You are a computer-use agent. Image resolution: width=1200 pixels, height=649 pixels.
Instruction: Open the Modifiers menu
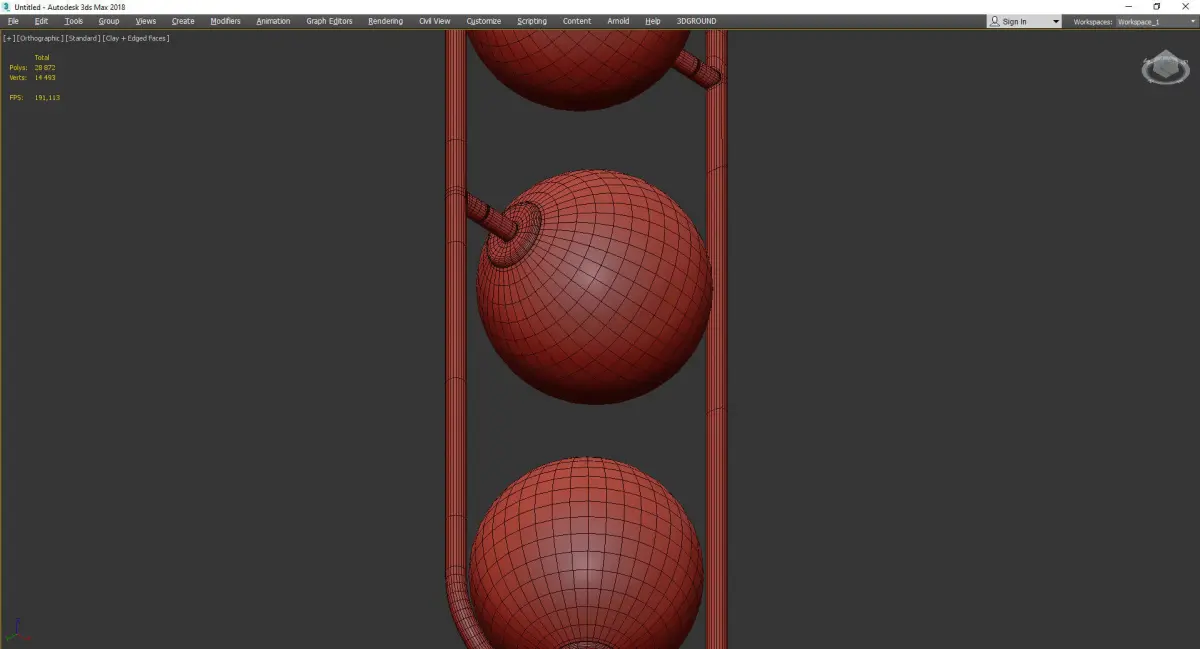coord(225,21)
